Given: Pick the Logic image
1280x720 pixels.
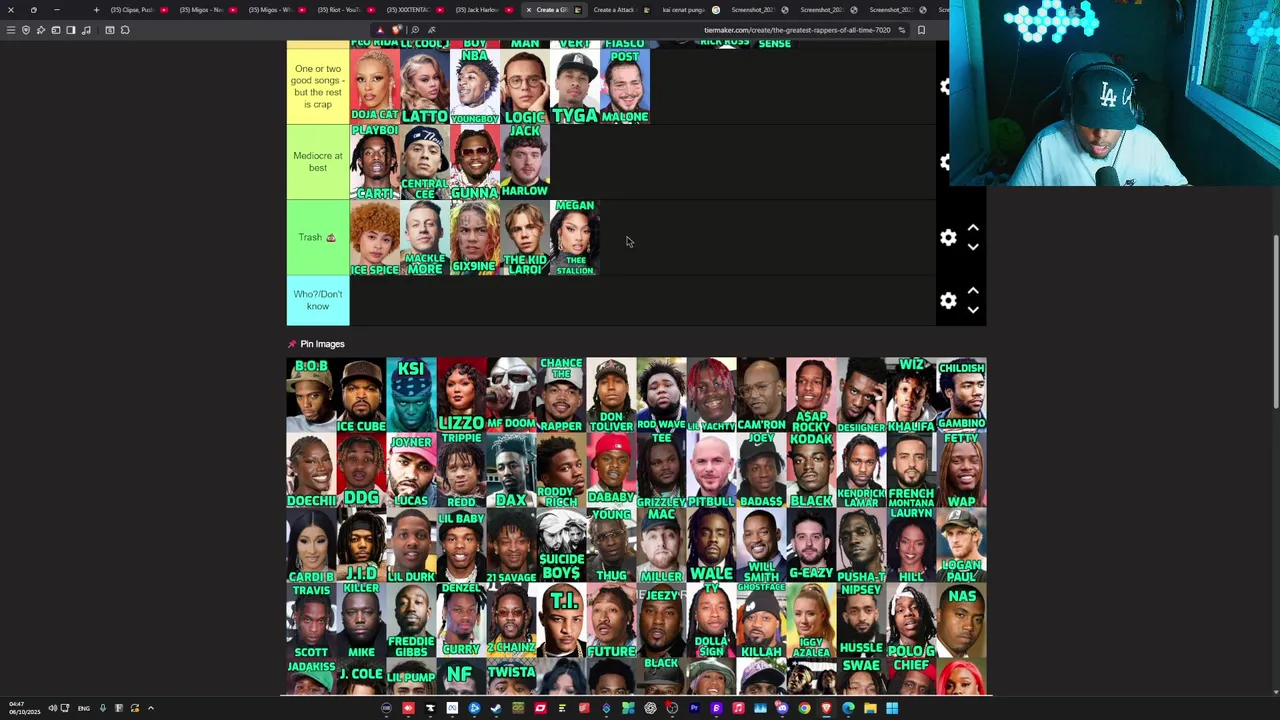Looking at the screenshot, I should point(525,86).
